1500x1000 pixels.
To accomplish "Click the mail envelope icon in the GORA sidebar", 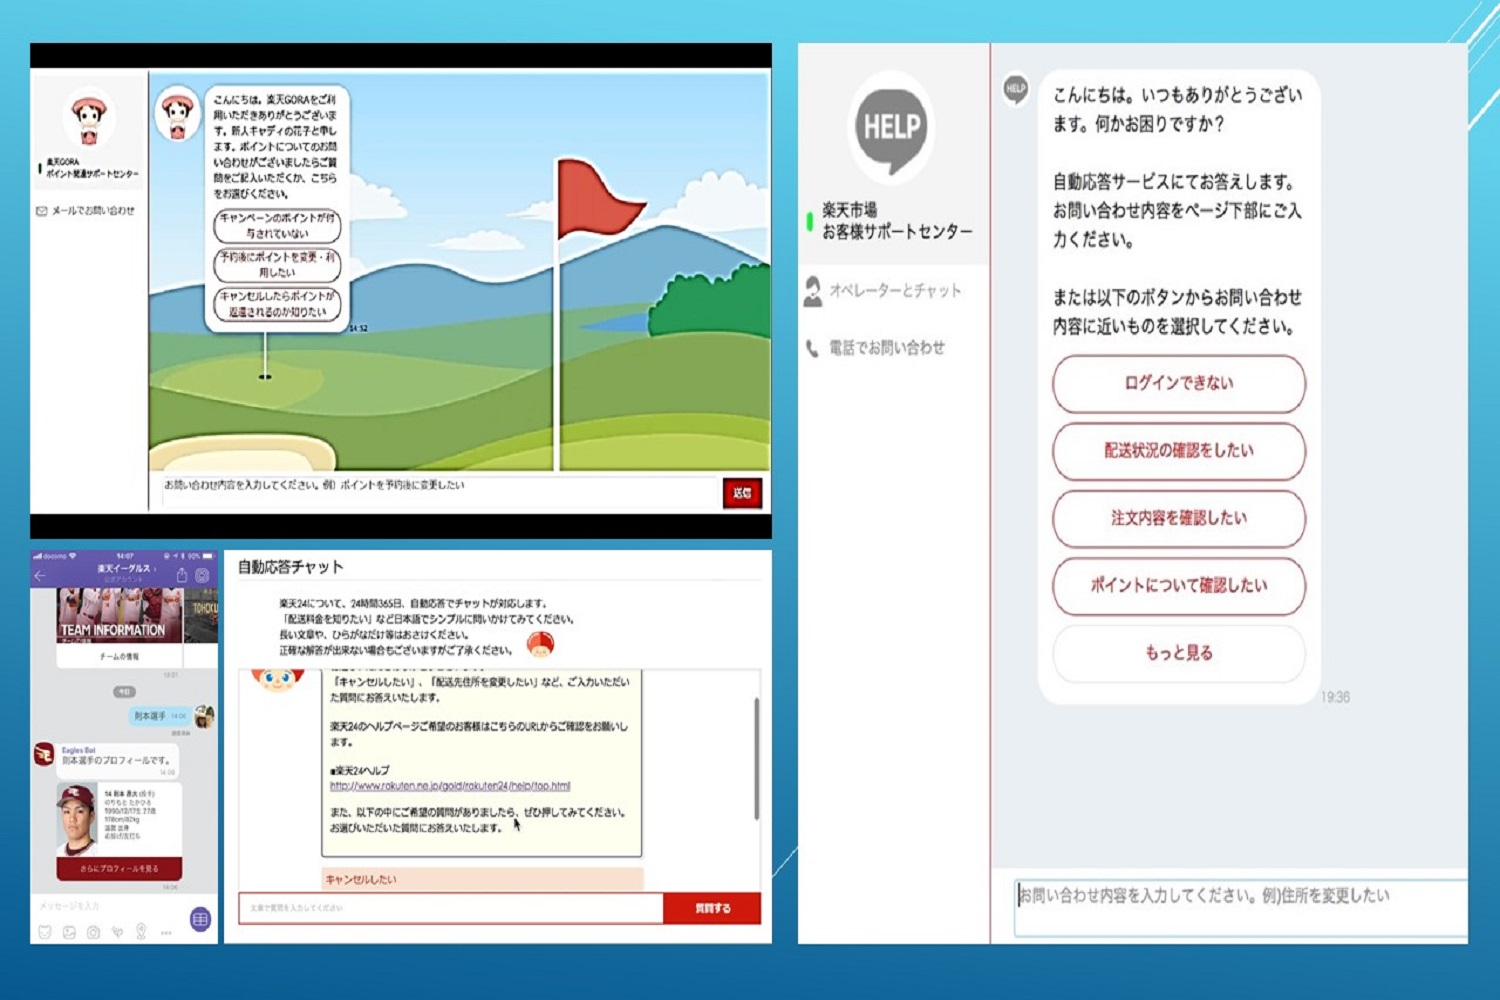I will click(42, 211).
